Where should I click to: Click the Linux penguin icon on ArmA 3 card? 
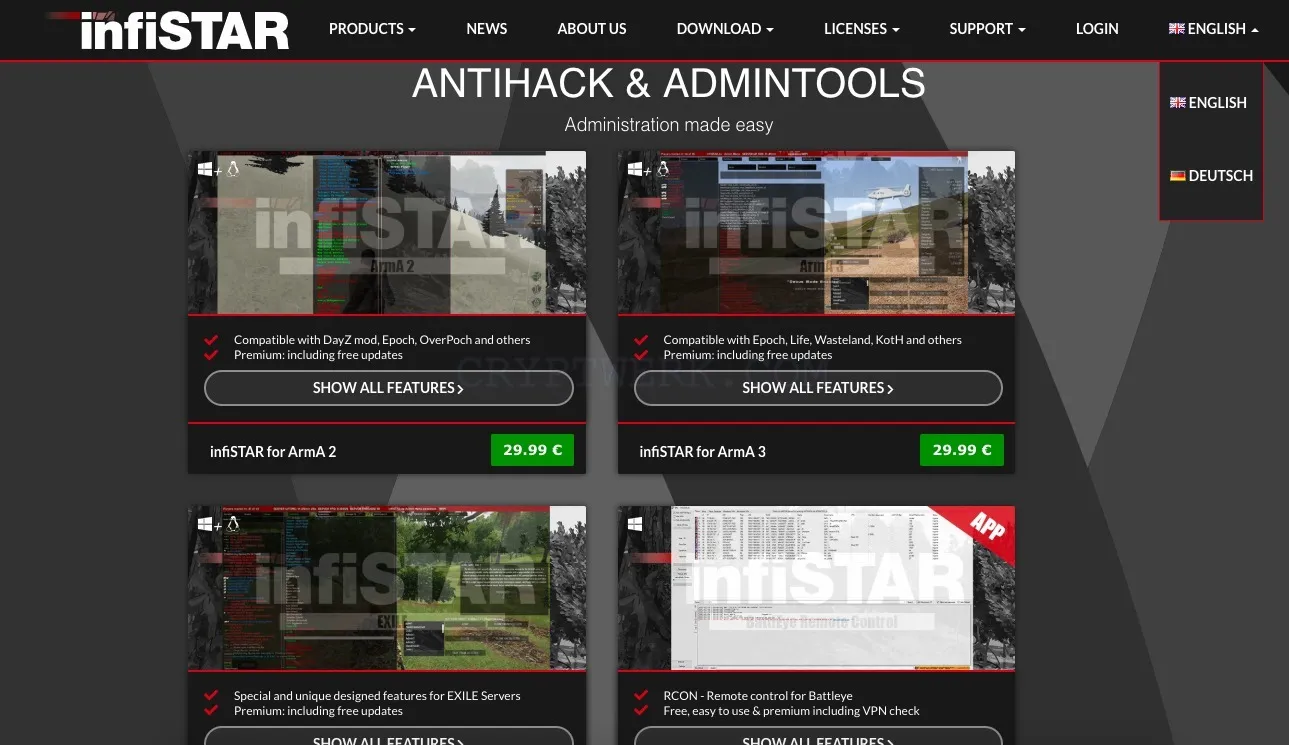pyautogui.click(x=662, y=169)
